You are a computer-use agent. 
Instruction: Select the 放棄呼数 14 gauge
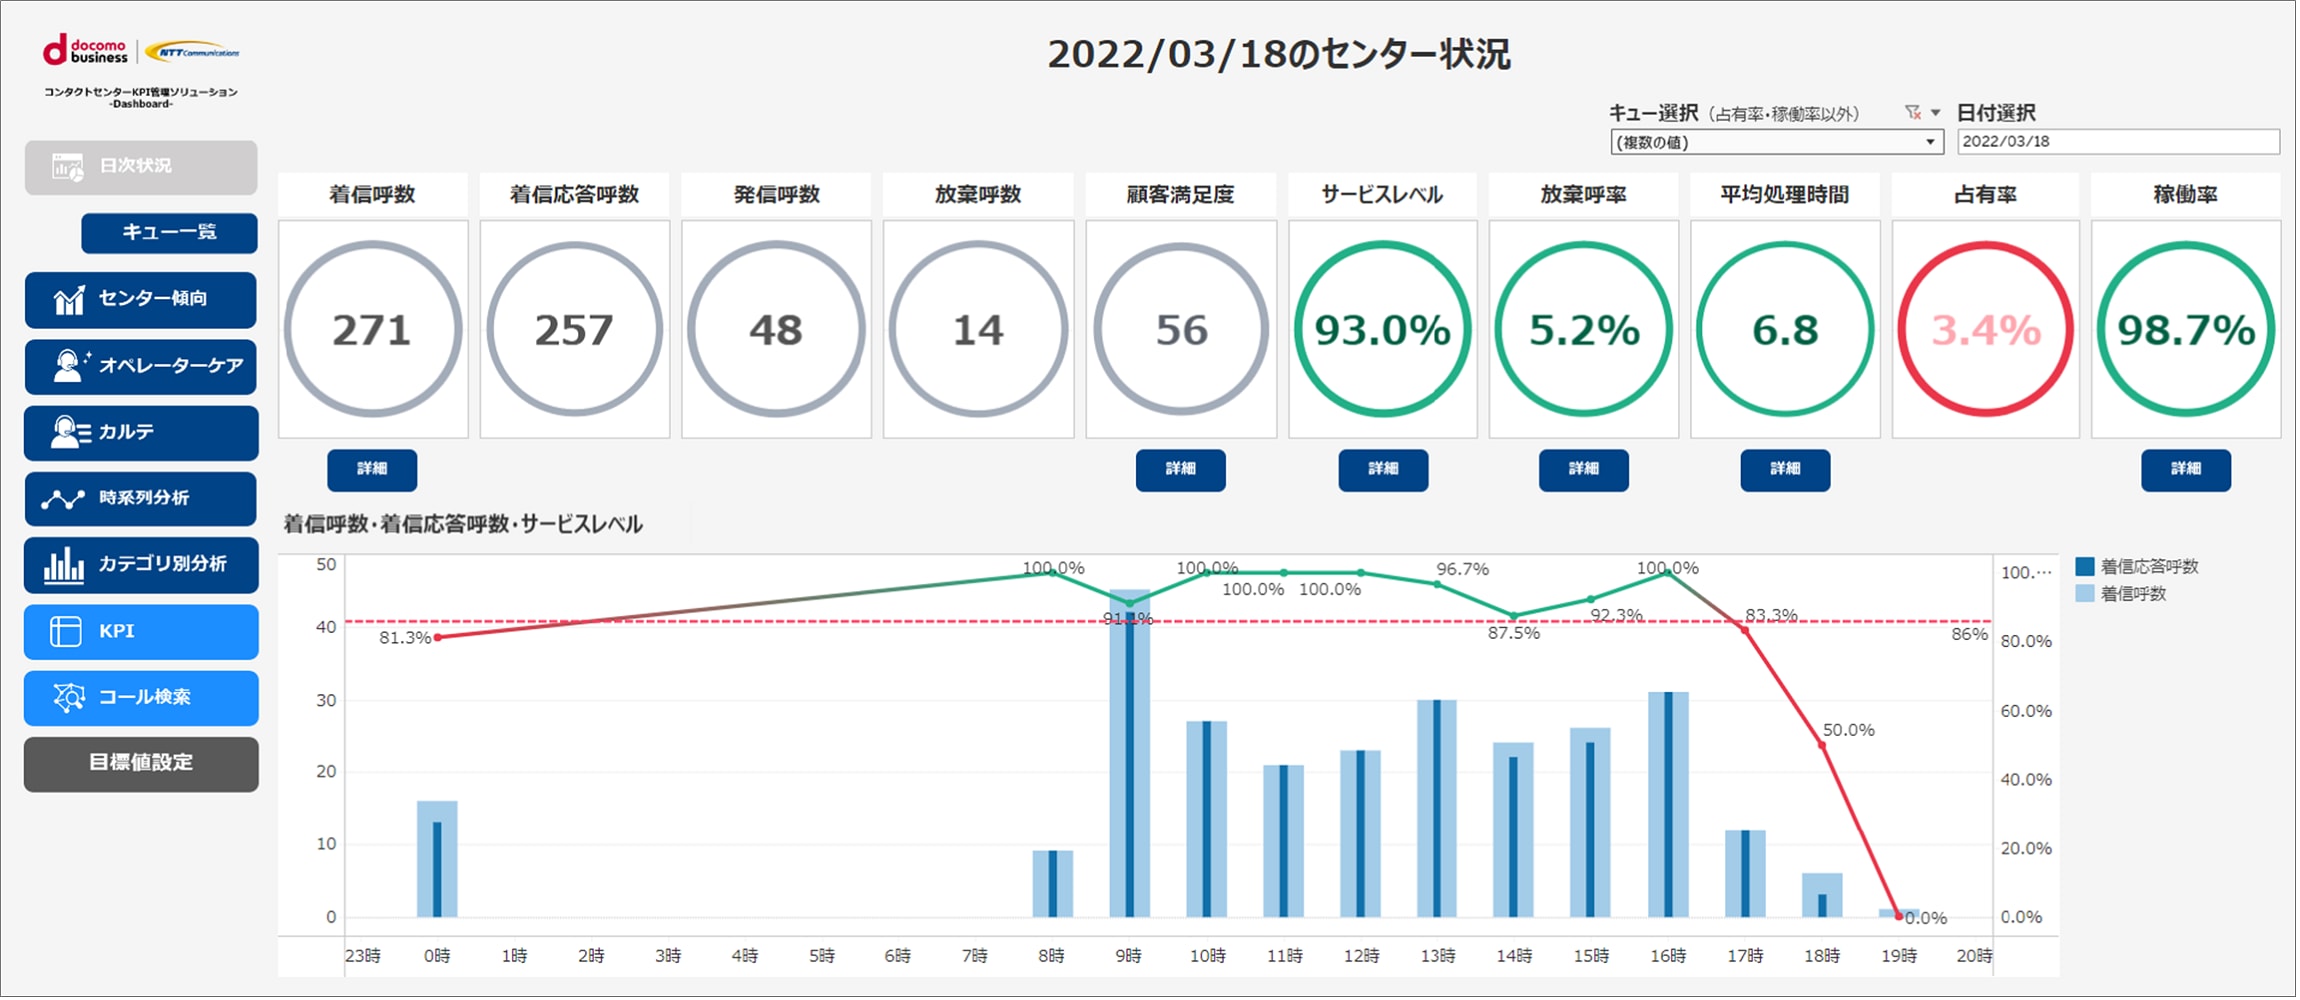tap(978, 329)
